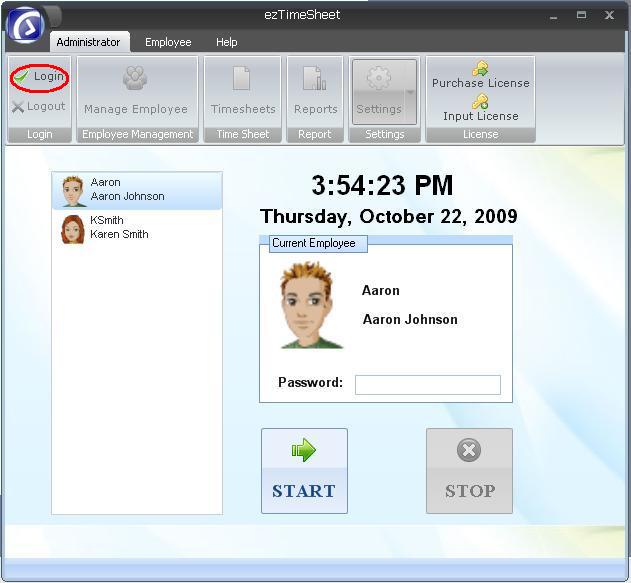Screen dimensions: 631x583
Task: Click the START button
Action: pos(304,471)
